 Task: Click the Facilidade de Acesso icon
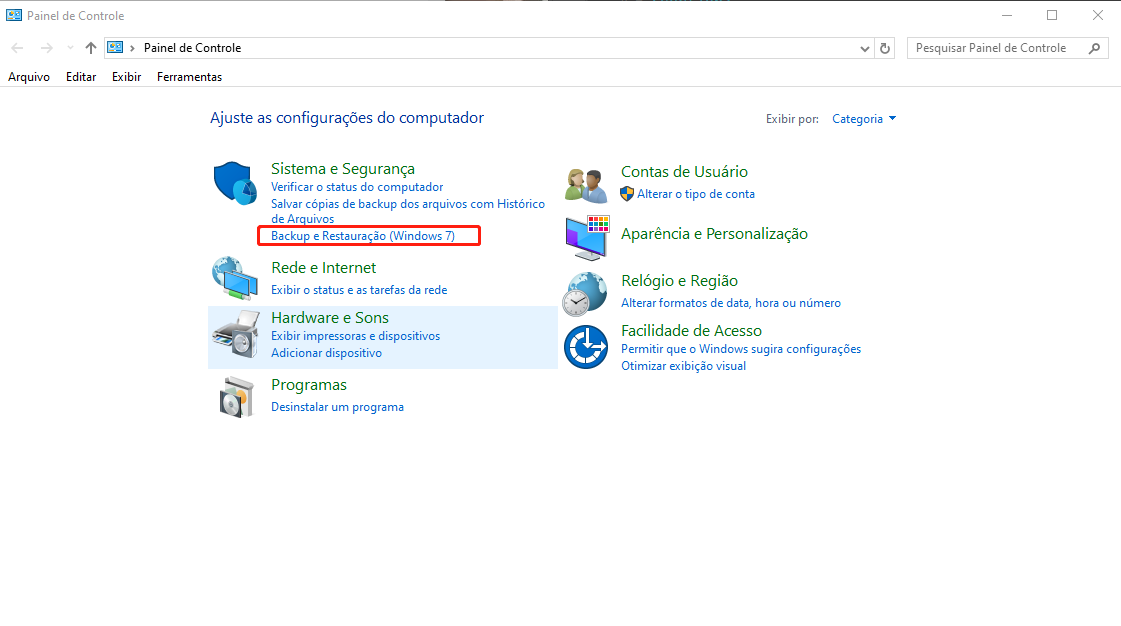tap(585, 347)
